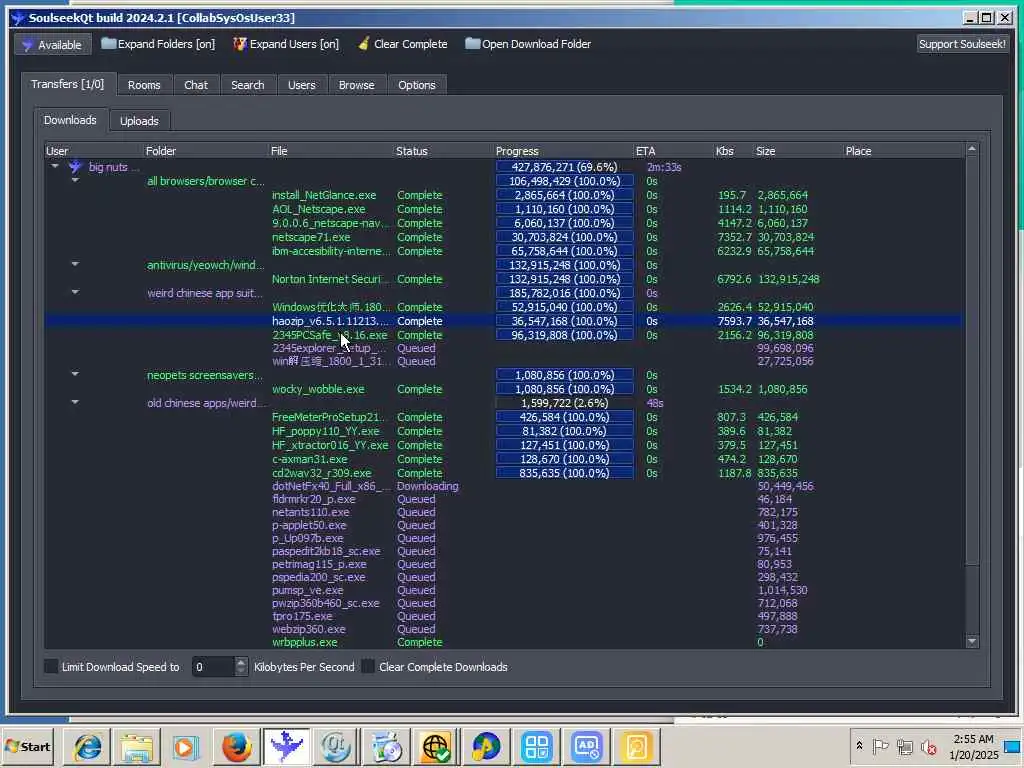The width and height of the screenshot is (1024, 768).
Task: Open the AD blocker taskbar icon
Action: [x=586, y=746]
